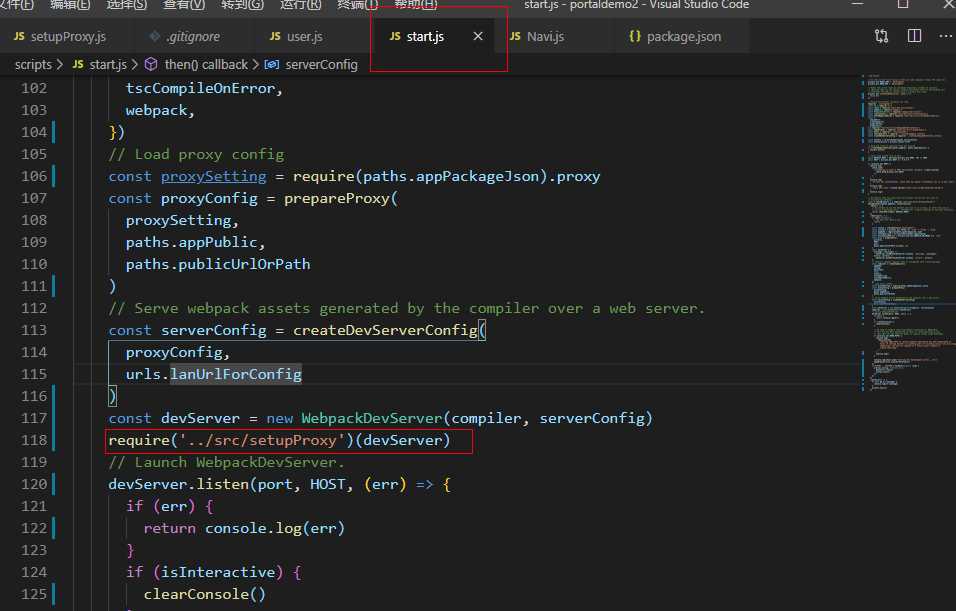Viewport: 956px width, 611px height.
Task: Click the clearConsole() call on line 125
Action: tap(205, 594)
